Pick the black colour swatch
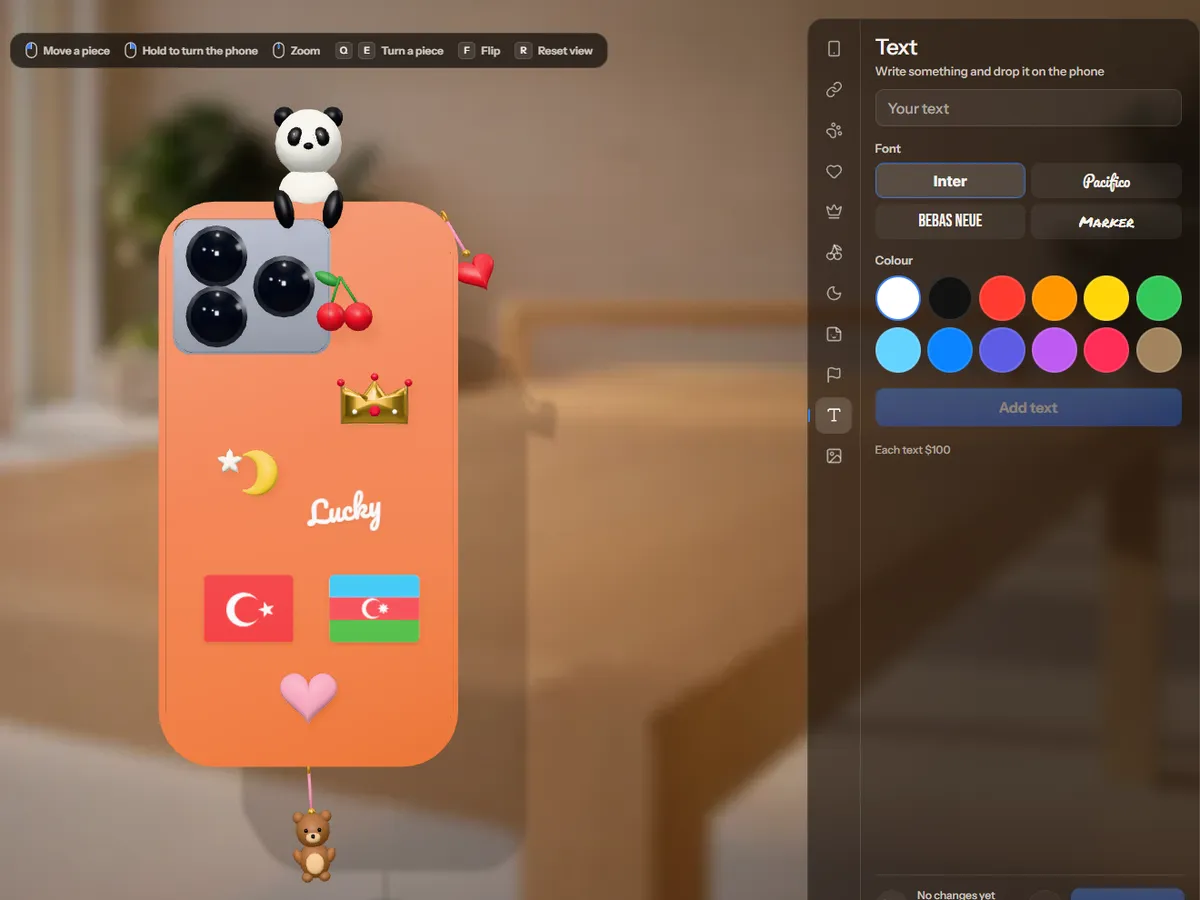The height and width of the screenshot is (900, 1200). [950, 298]
